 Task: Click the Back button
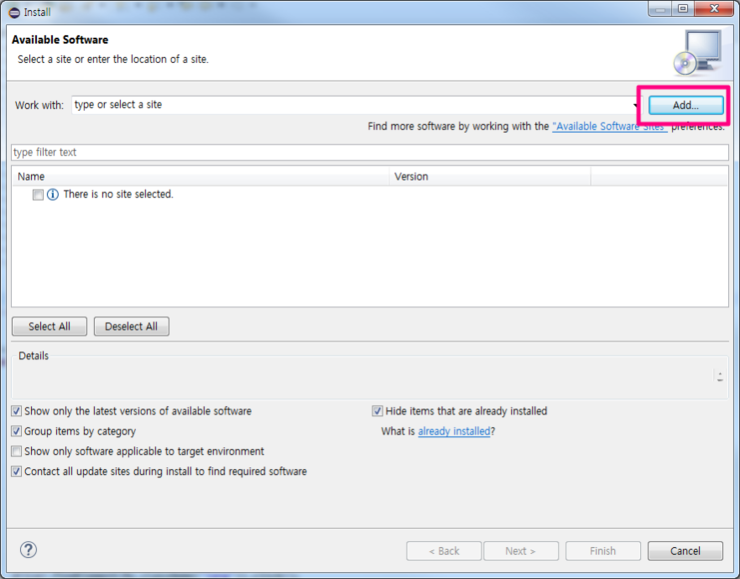point(444,551)
